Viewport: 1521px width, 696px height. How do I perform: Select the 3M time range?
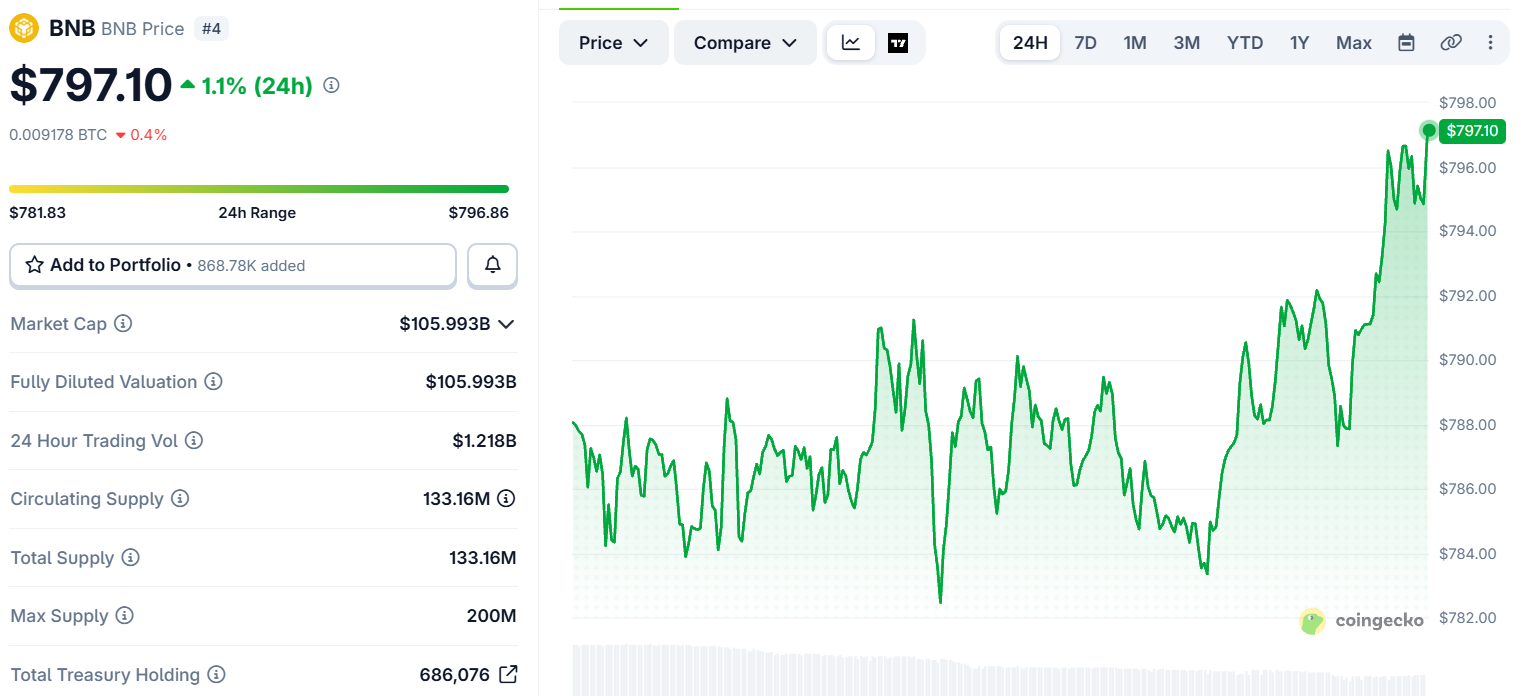pos(1187,43)
